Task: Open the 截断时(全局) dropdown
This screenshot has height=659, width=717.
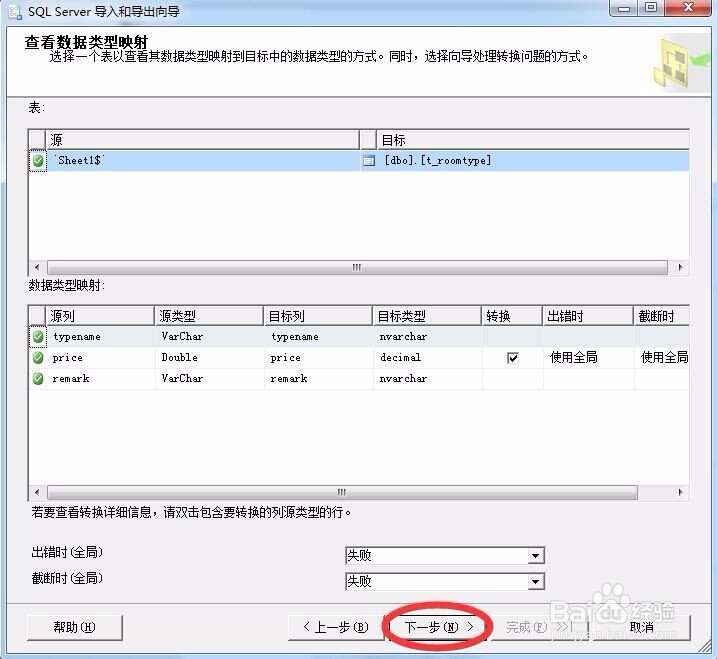Action: coord(535,582)
